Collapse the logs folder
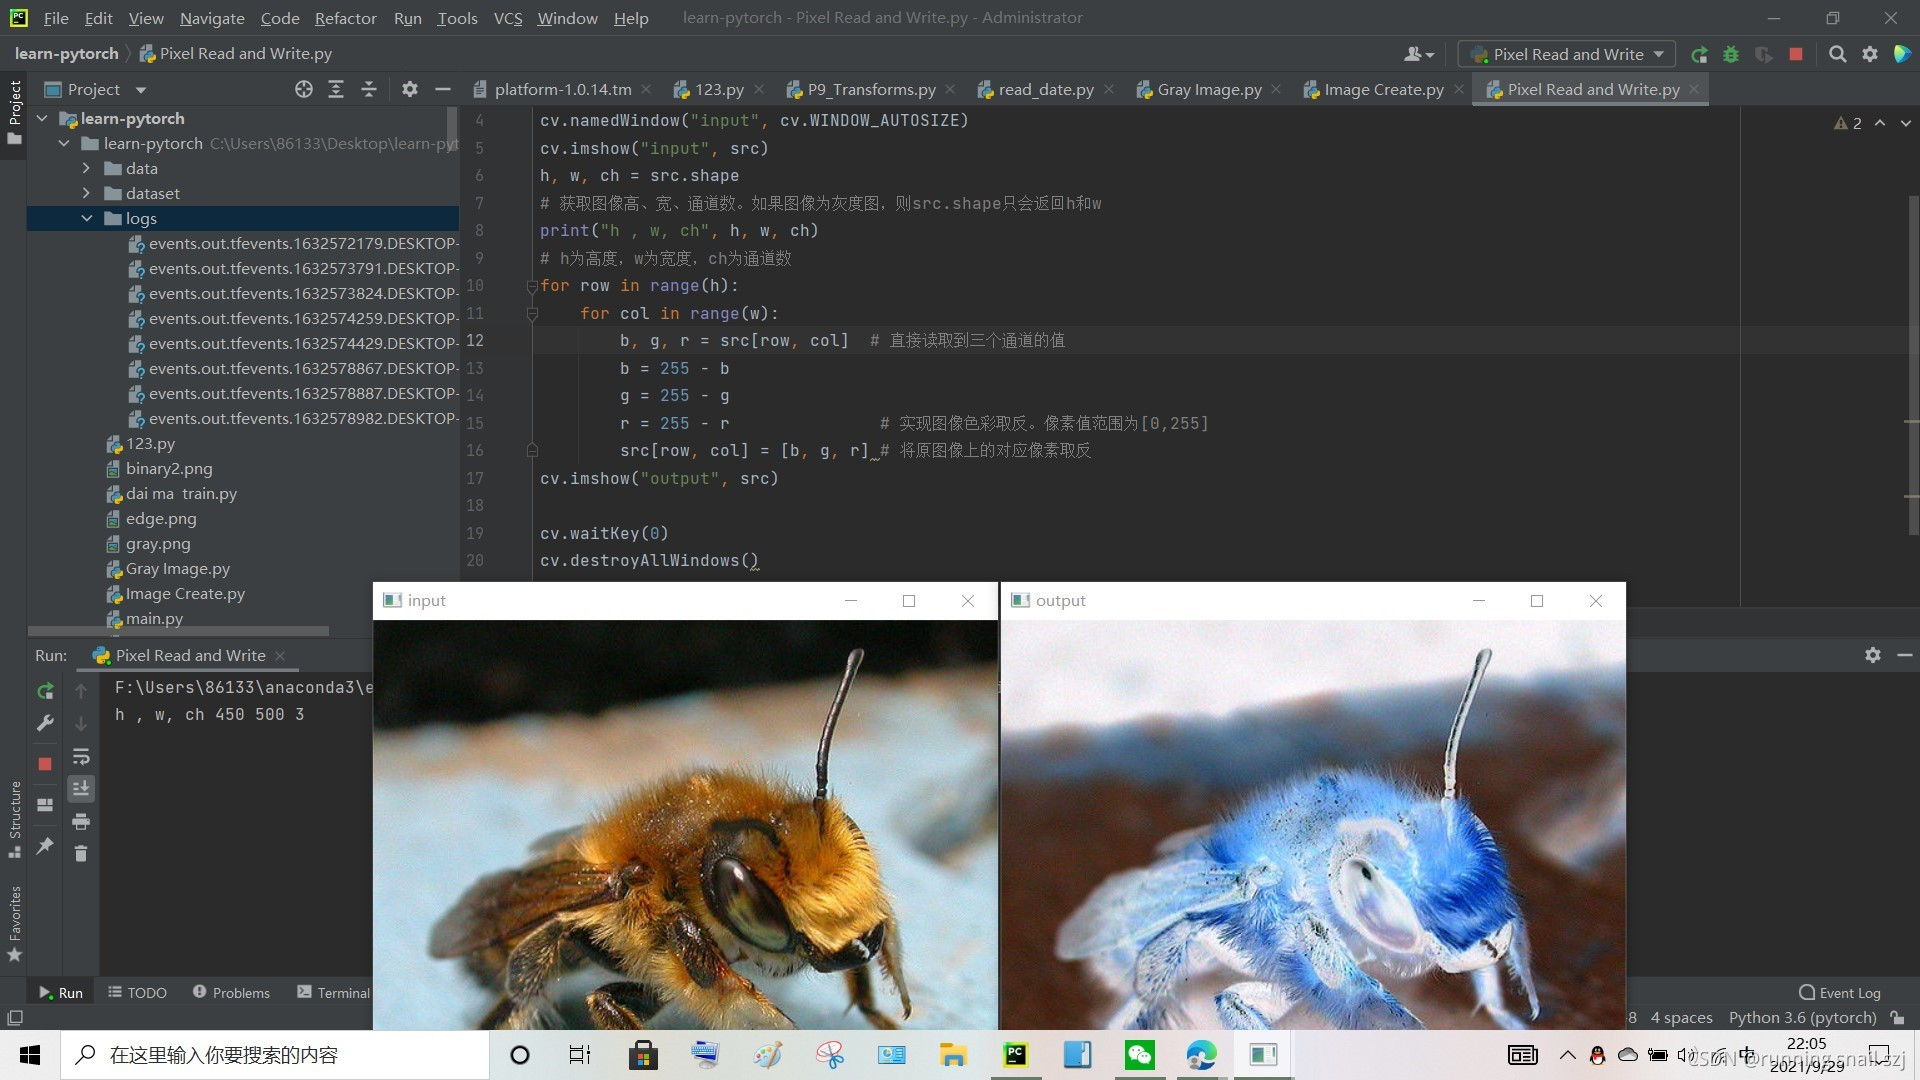 [x=86, y=218]
